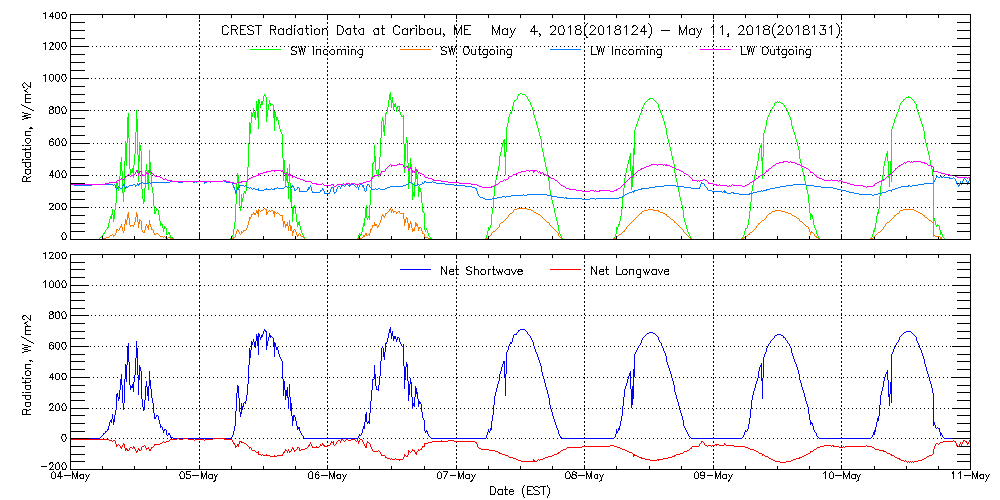
Task: Click the 10-May date tick label
Action: [841, 476]
